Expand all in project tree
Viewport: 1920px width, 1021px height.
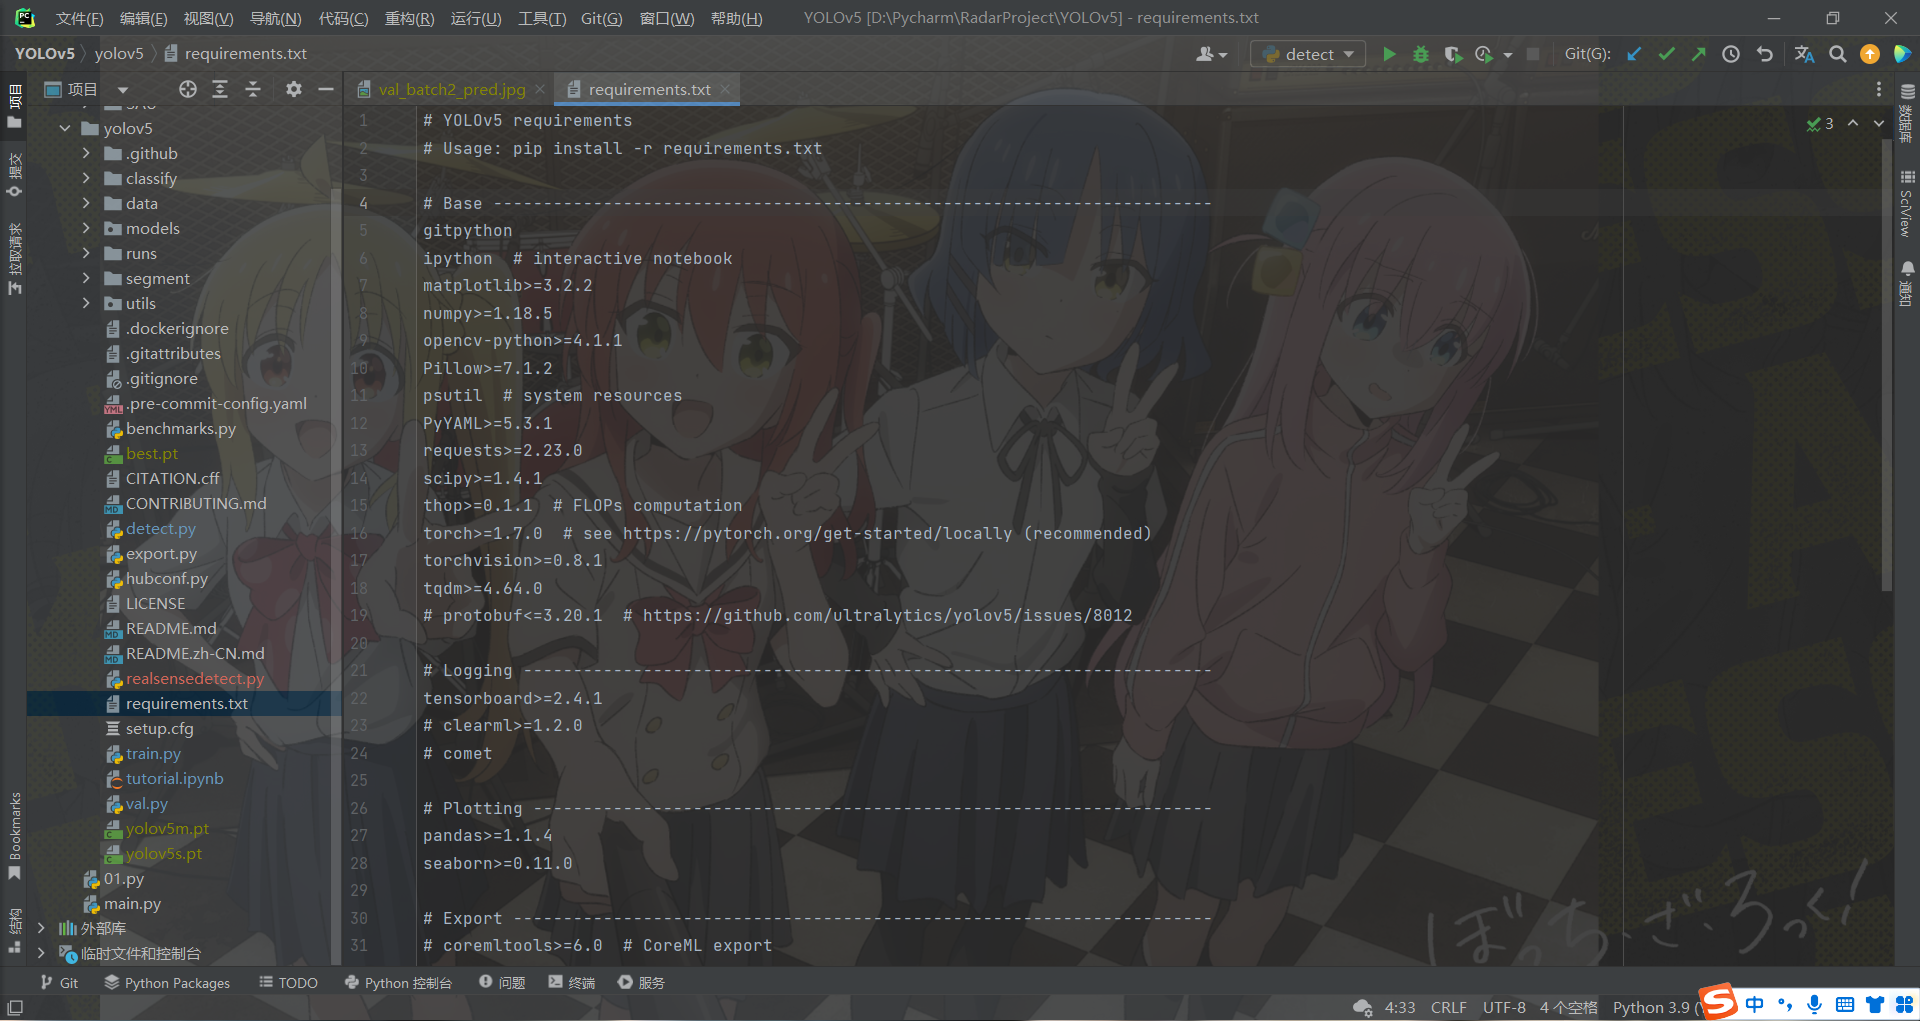click(220, 89)
